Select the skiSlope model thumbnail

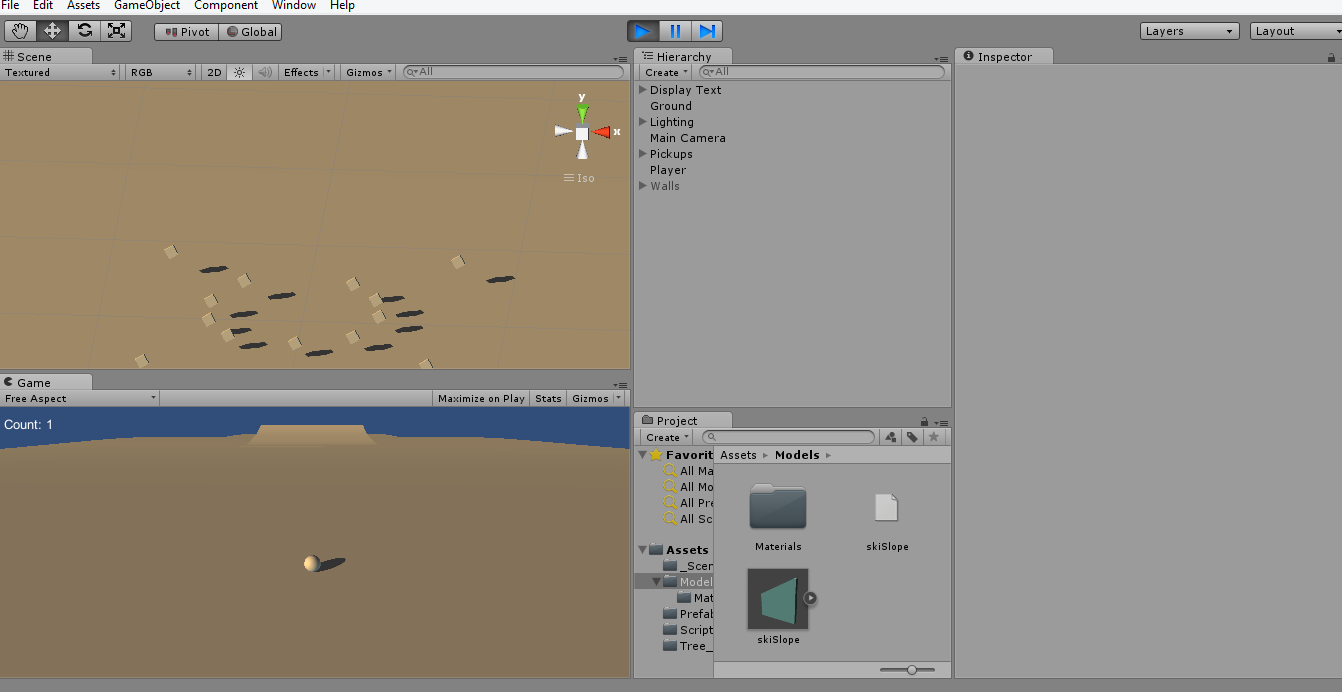(778, 599)
